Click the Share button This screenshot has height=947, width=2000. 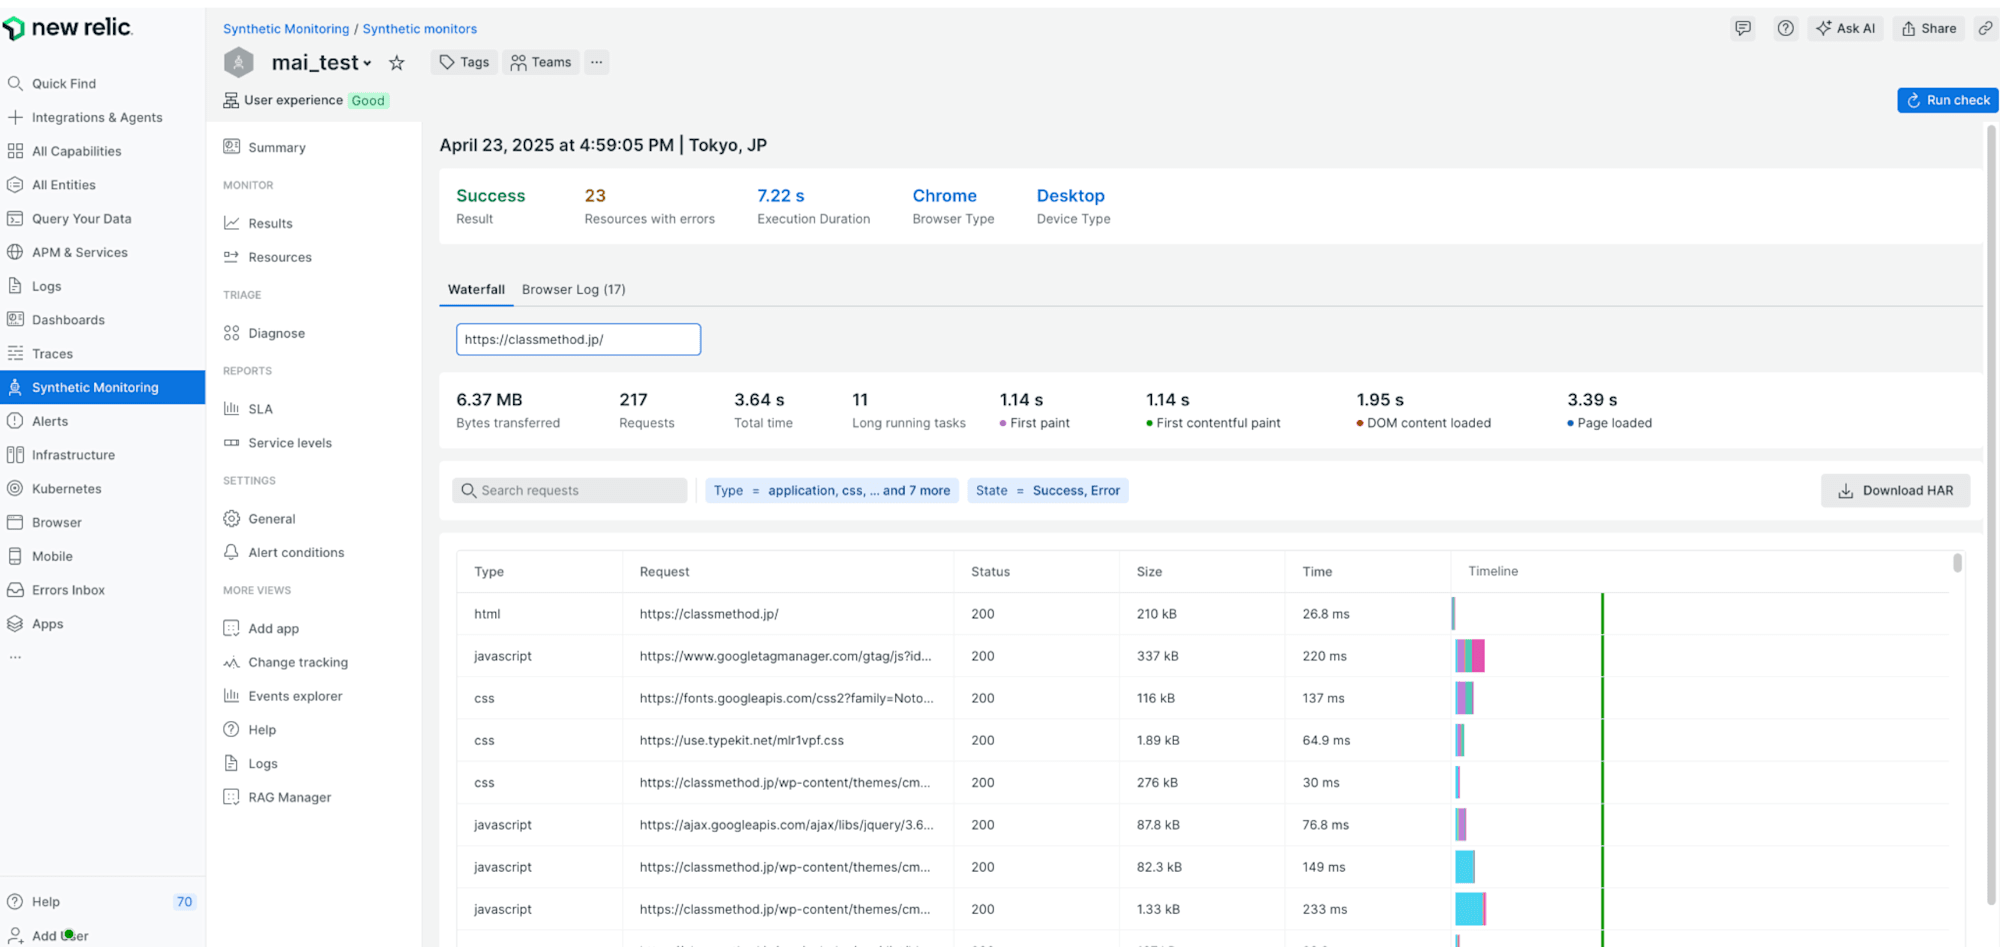click(x=1928, y=28)
